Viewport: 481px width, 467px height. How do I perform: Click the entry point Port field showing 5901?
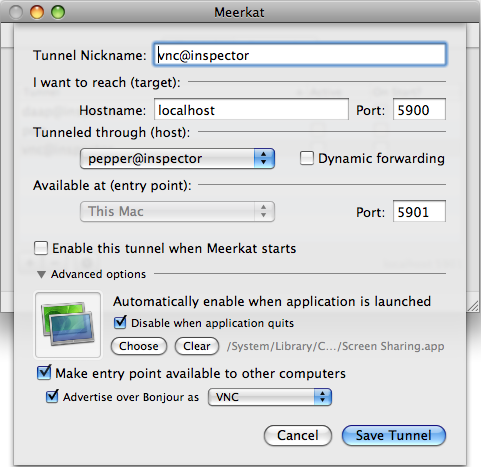pos(419,211)
